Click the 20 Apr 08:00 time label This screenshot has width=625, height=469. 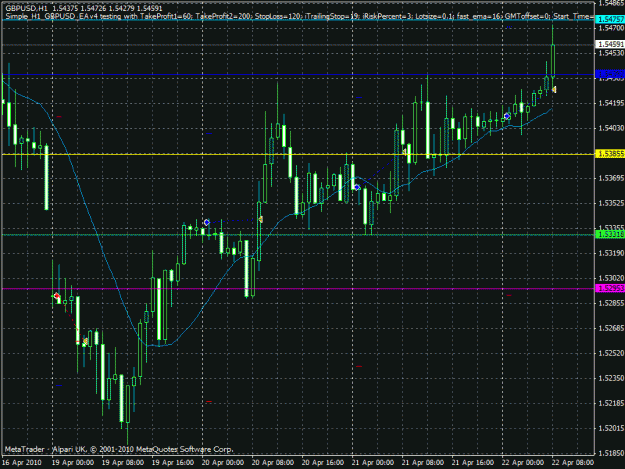point(273,463)
